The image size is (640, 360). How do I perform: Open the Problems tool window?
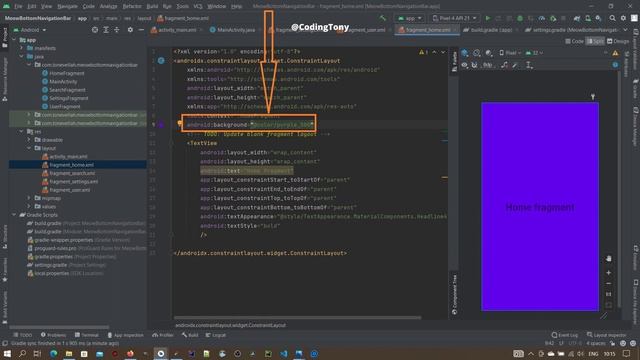tap(53, 335)
